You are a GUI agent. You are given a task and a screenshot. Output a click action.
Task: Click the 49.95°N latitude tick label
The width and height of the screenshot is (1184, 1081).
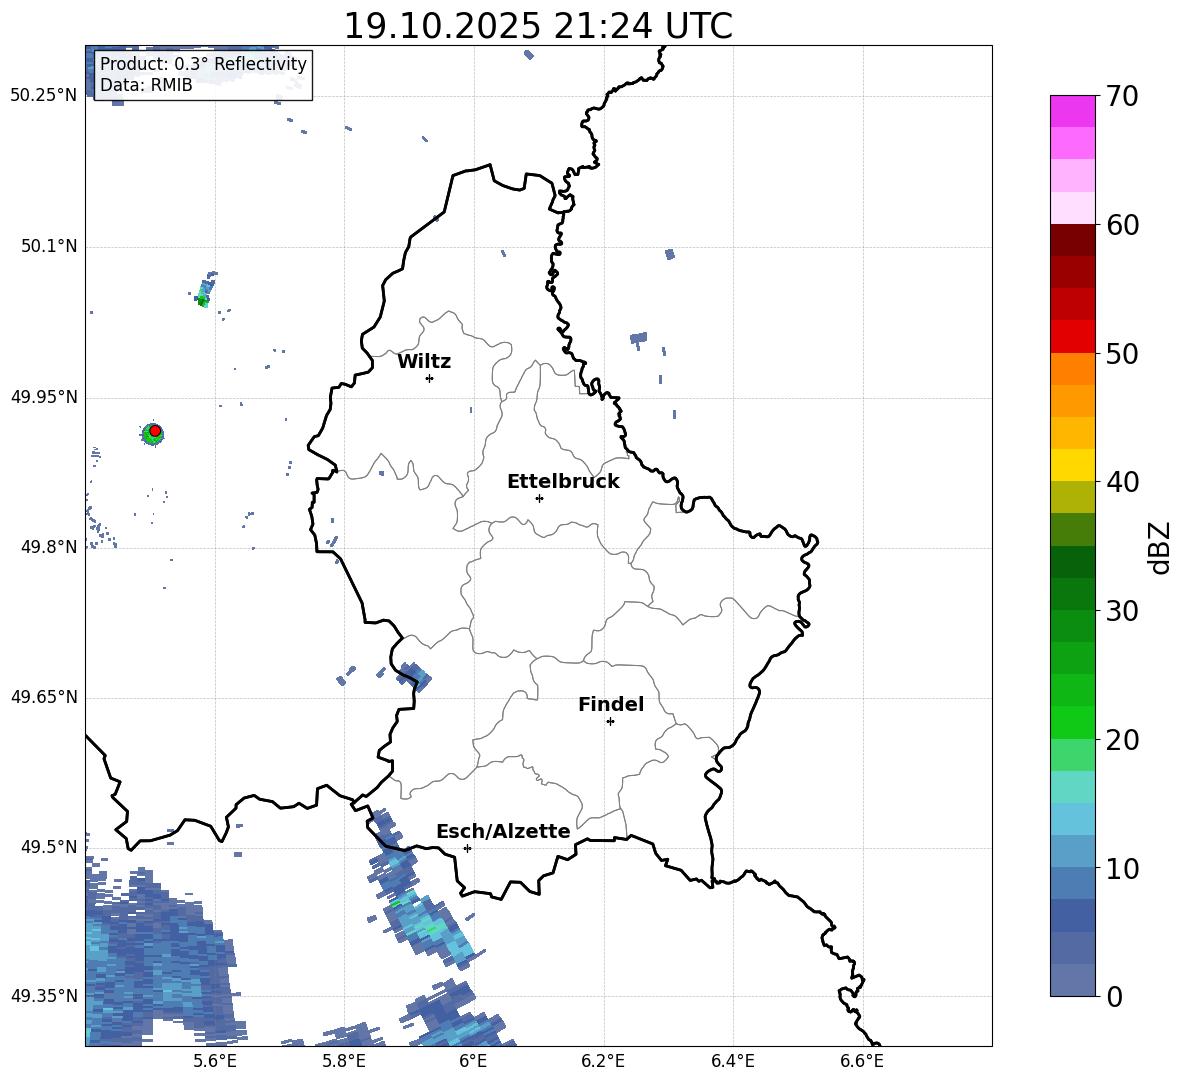click(43, 397)
